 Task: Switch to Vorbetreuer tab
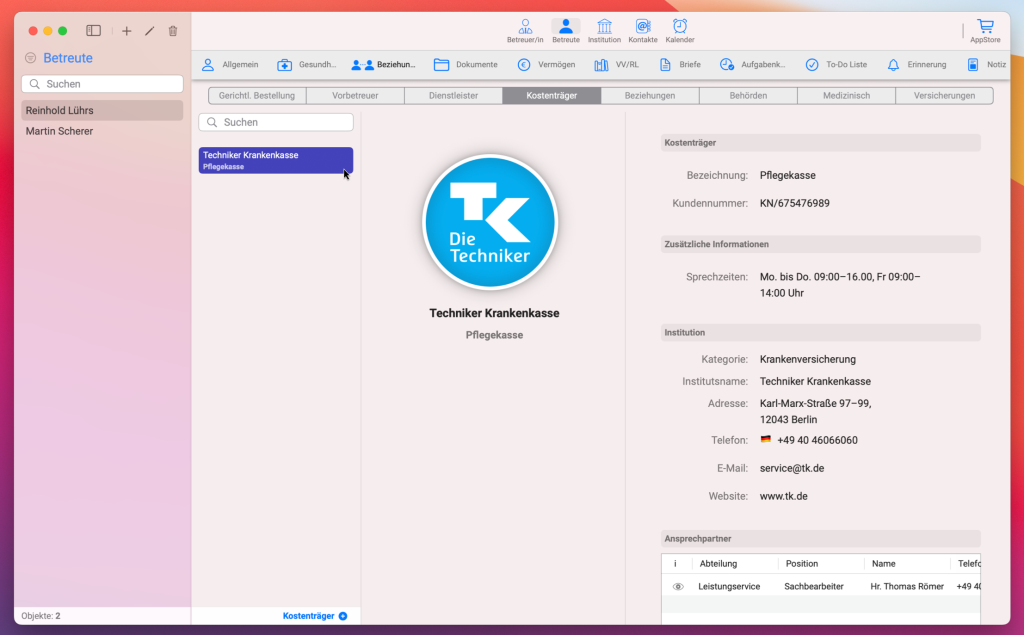coord(355,95)
